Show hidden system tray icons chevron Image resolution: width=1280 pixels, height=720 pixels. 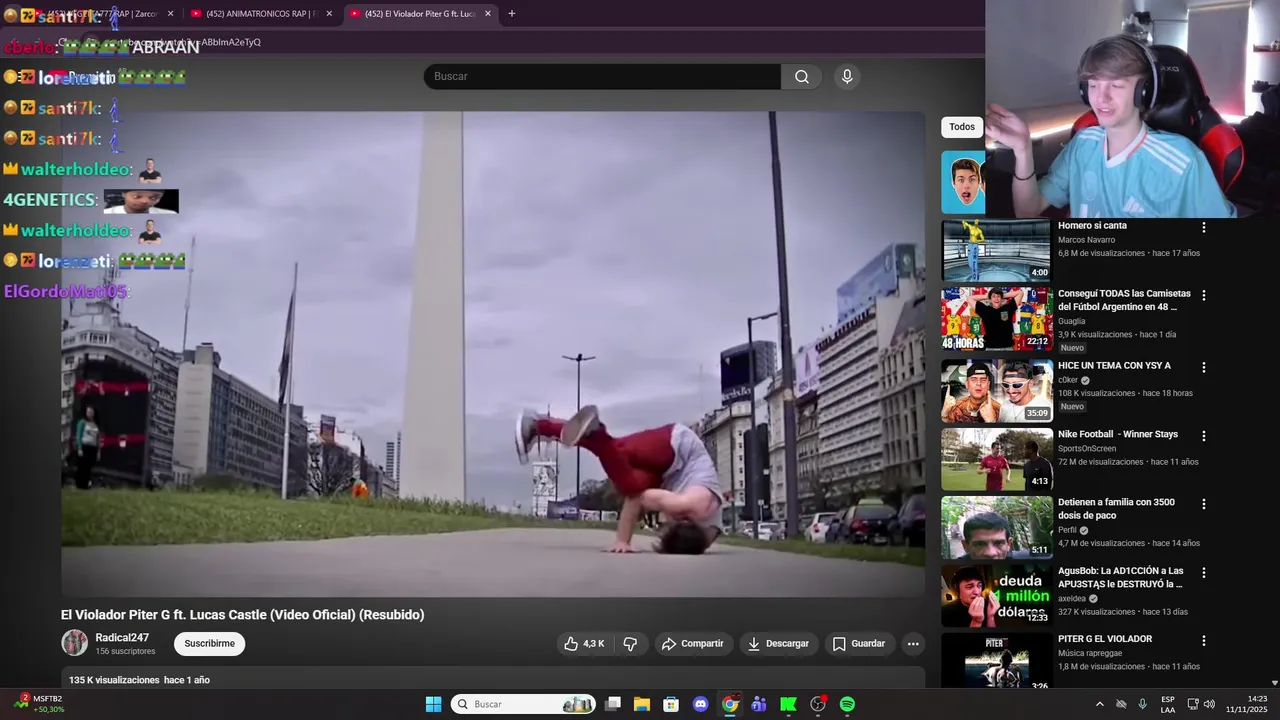coord(1099,704)
